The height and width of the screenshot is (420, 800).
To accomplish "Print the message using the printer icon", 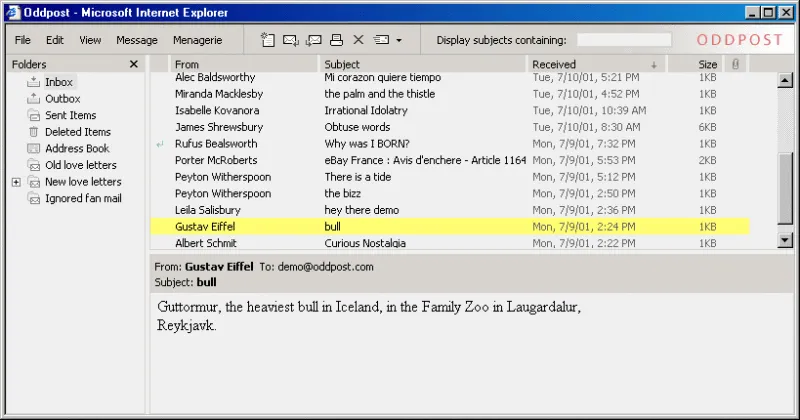I will [337, 40].
